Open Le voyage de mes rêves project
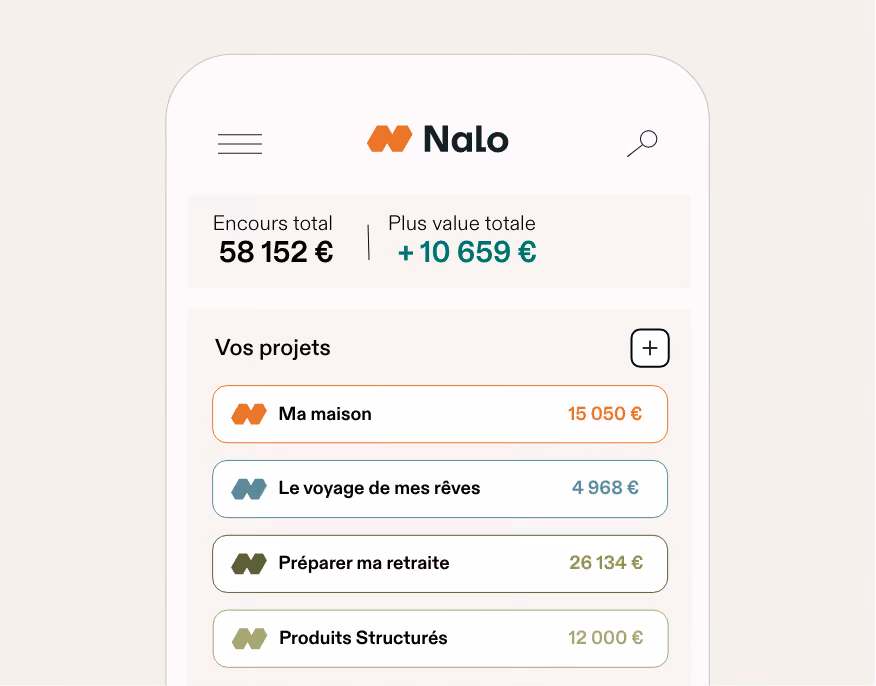The image size is (876, 686). tap(440, 489)
